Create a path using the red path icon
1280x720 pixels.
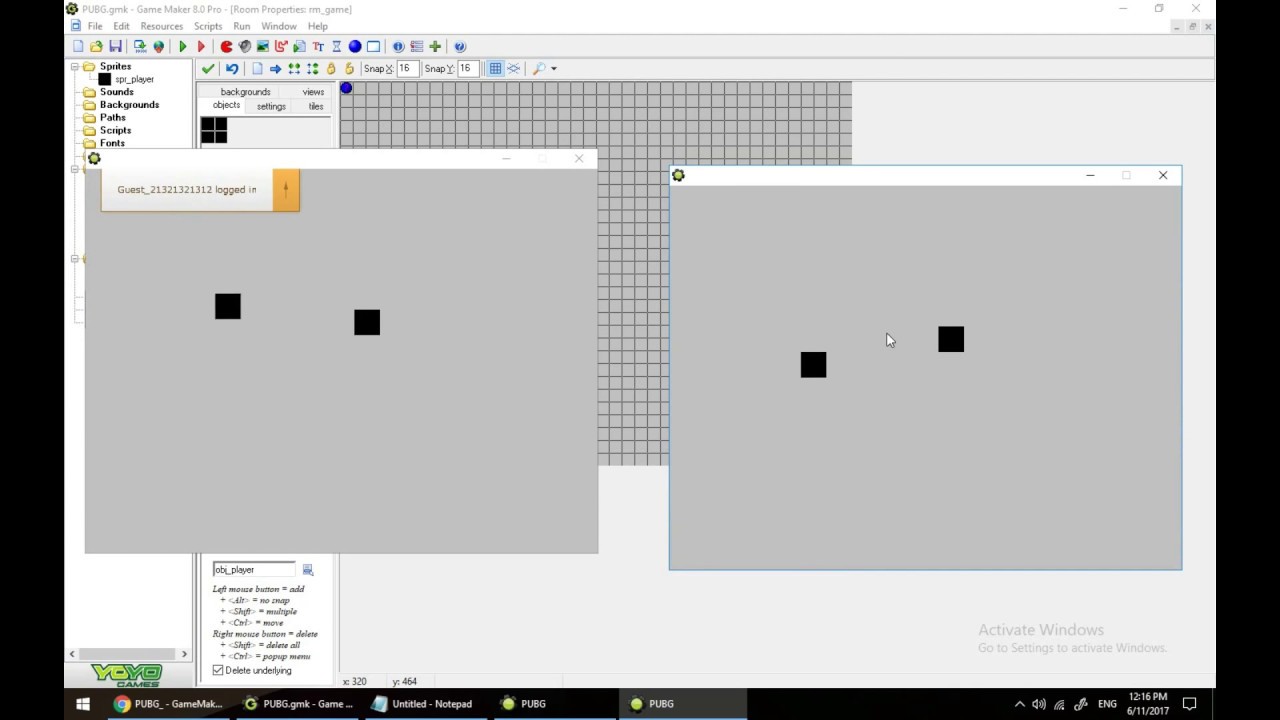pyautogui.click(x=281, y=46)
